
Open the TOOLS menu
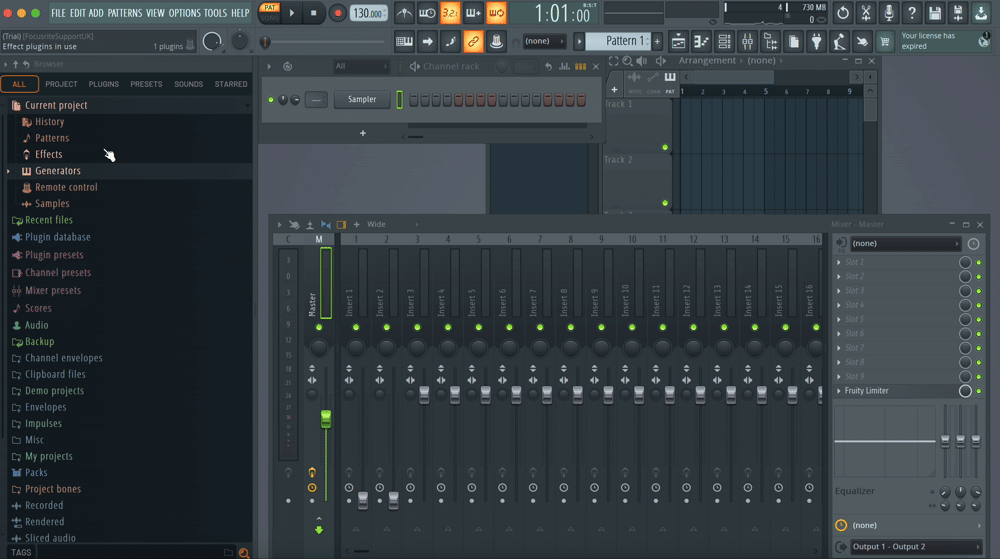click(x=215, y=13)
